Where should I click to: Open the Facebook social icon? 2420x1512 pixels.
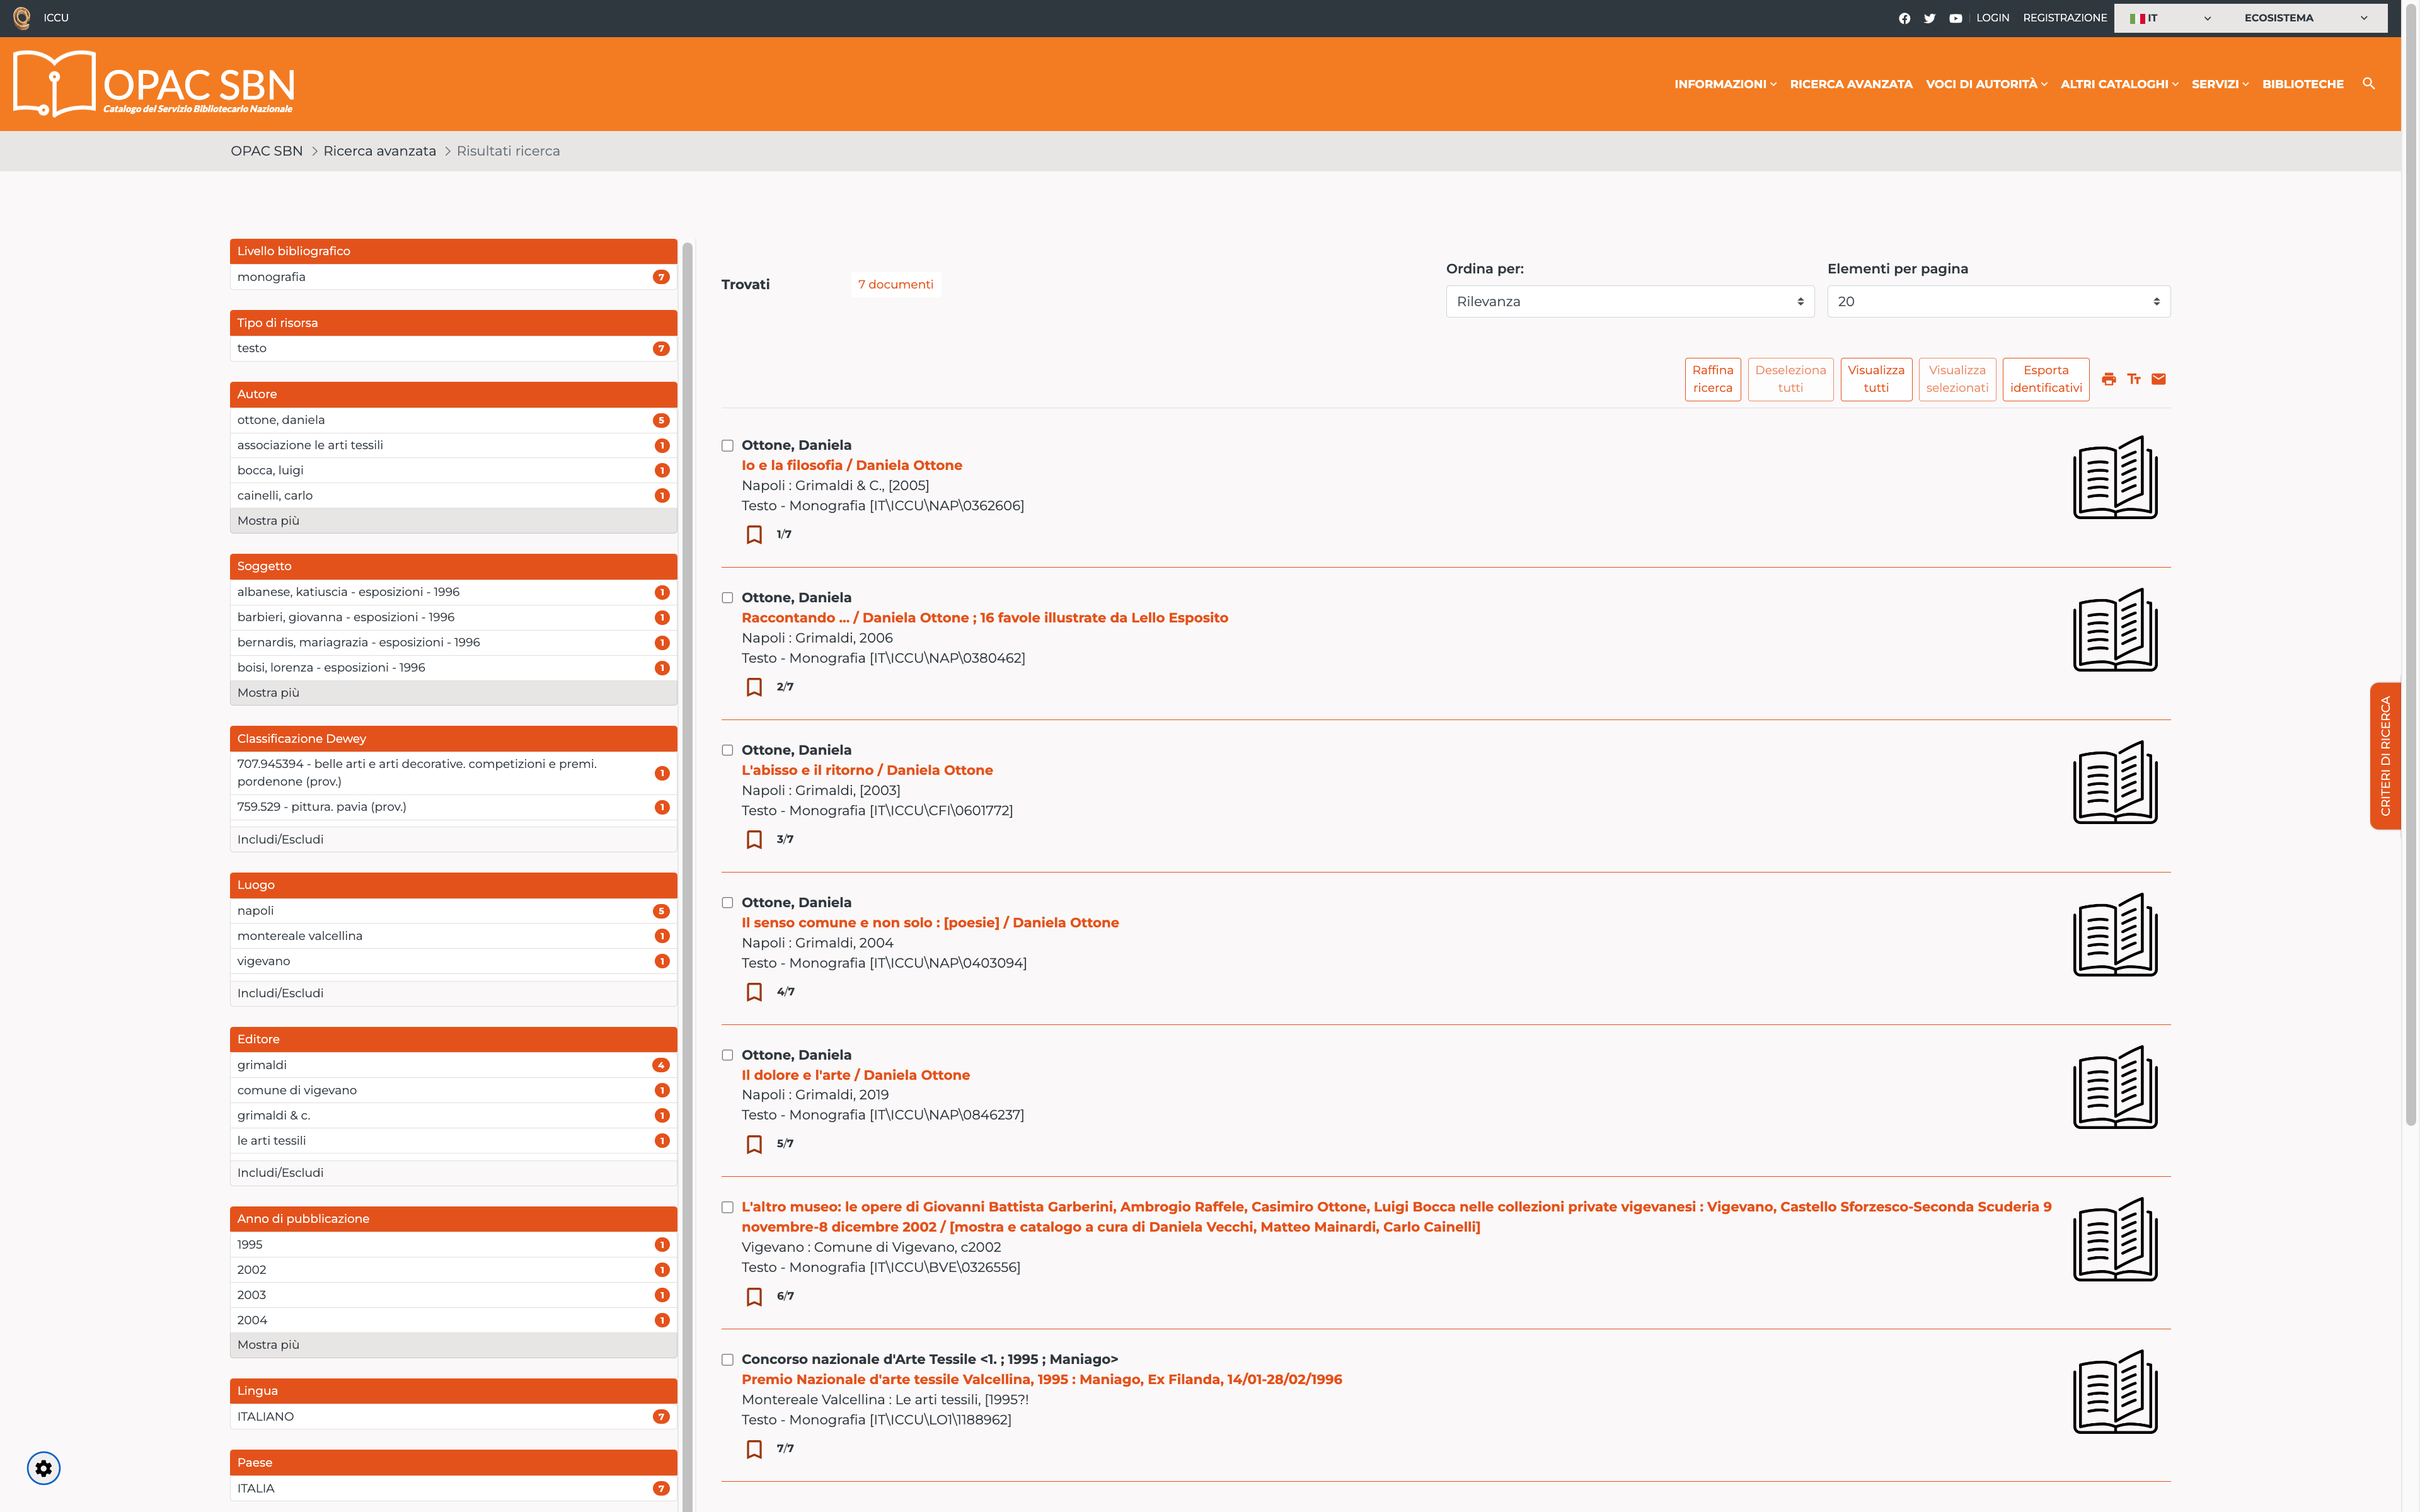pos(1904,18)
